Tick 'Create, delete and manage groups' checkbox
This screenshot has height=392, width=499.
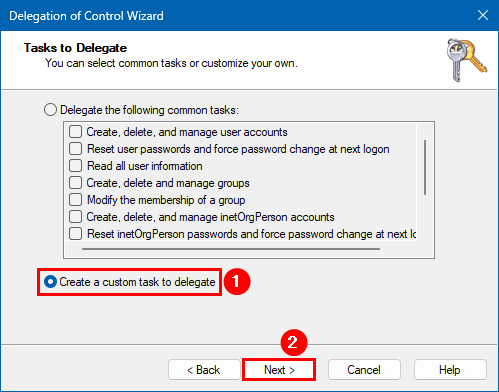(x=76, y=182)
